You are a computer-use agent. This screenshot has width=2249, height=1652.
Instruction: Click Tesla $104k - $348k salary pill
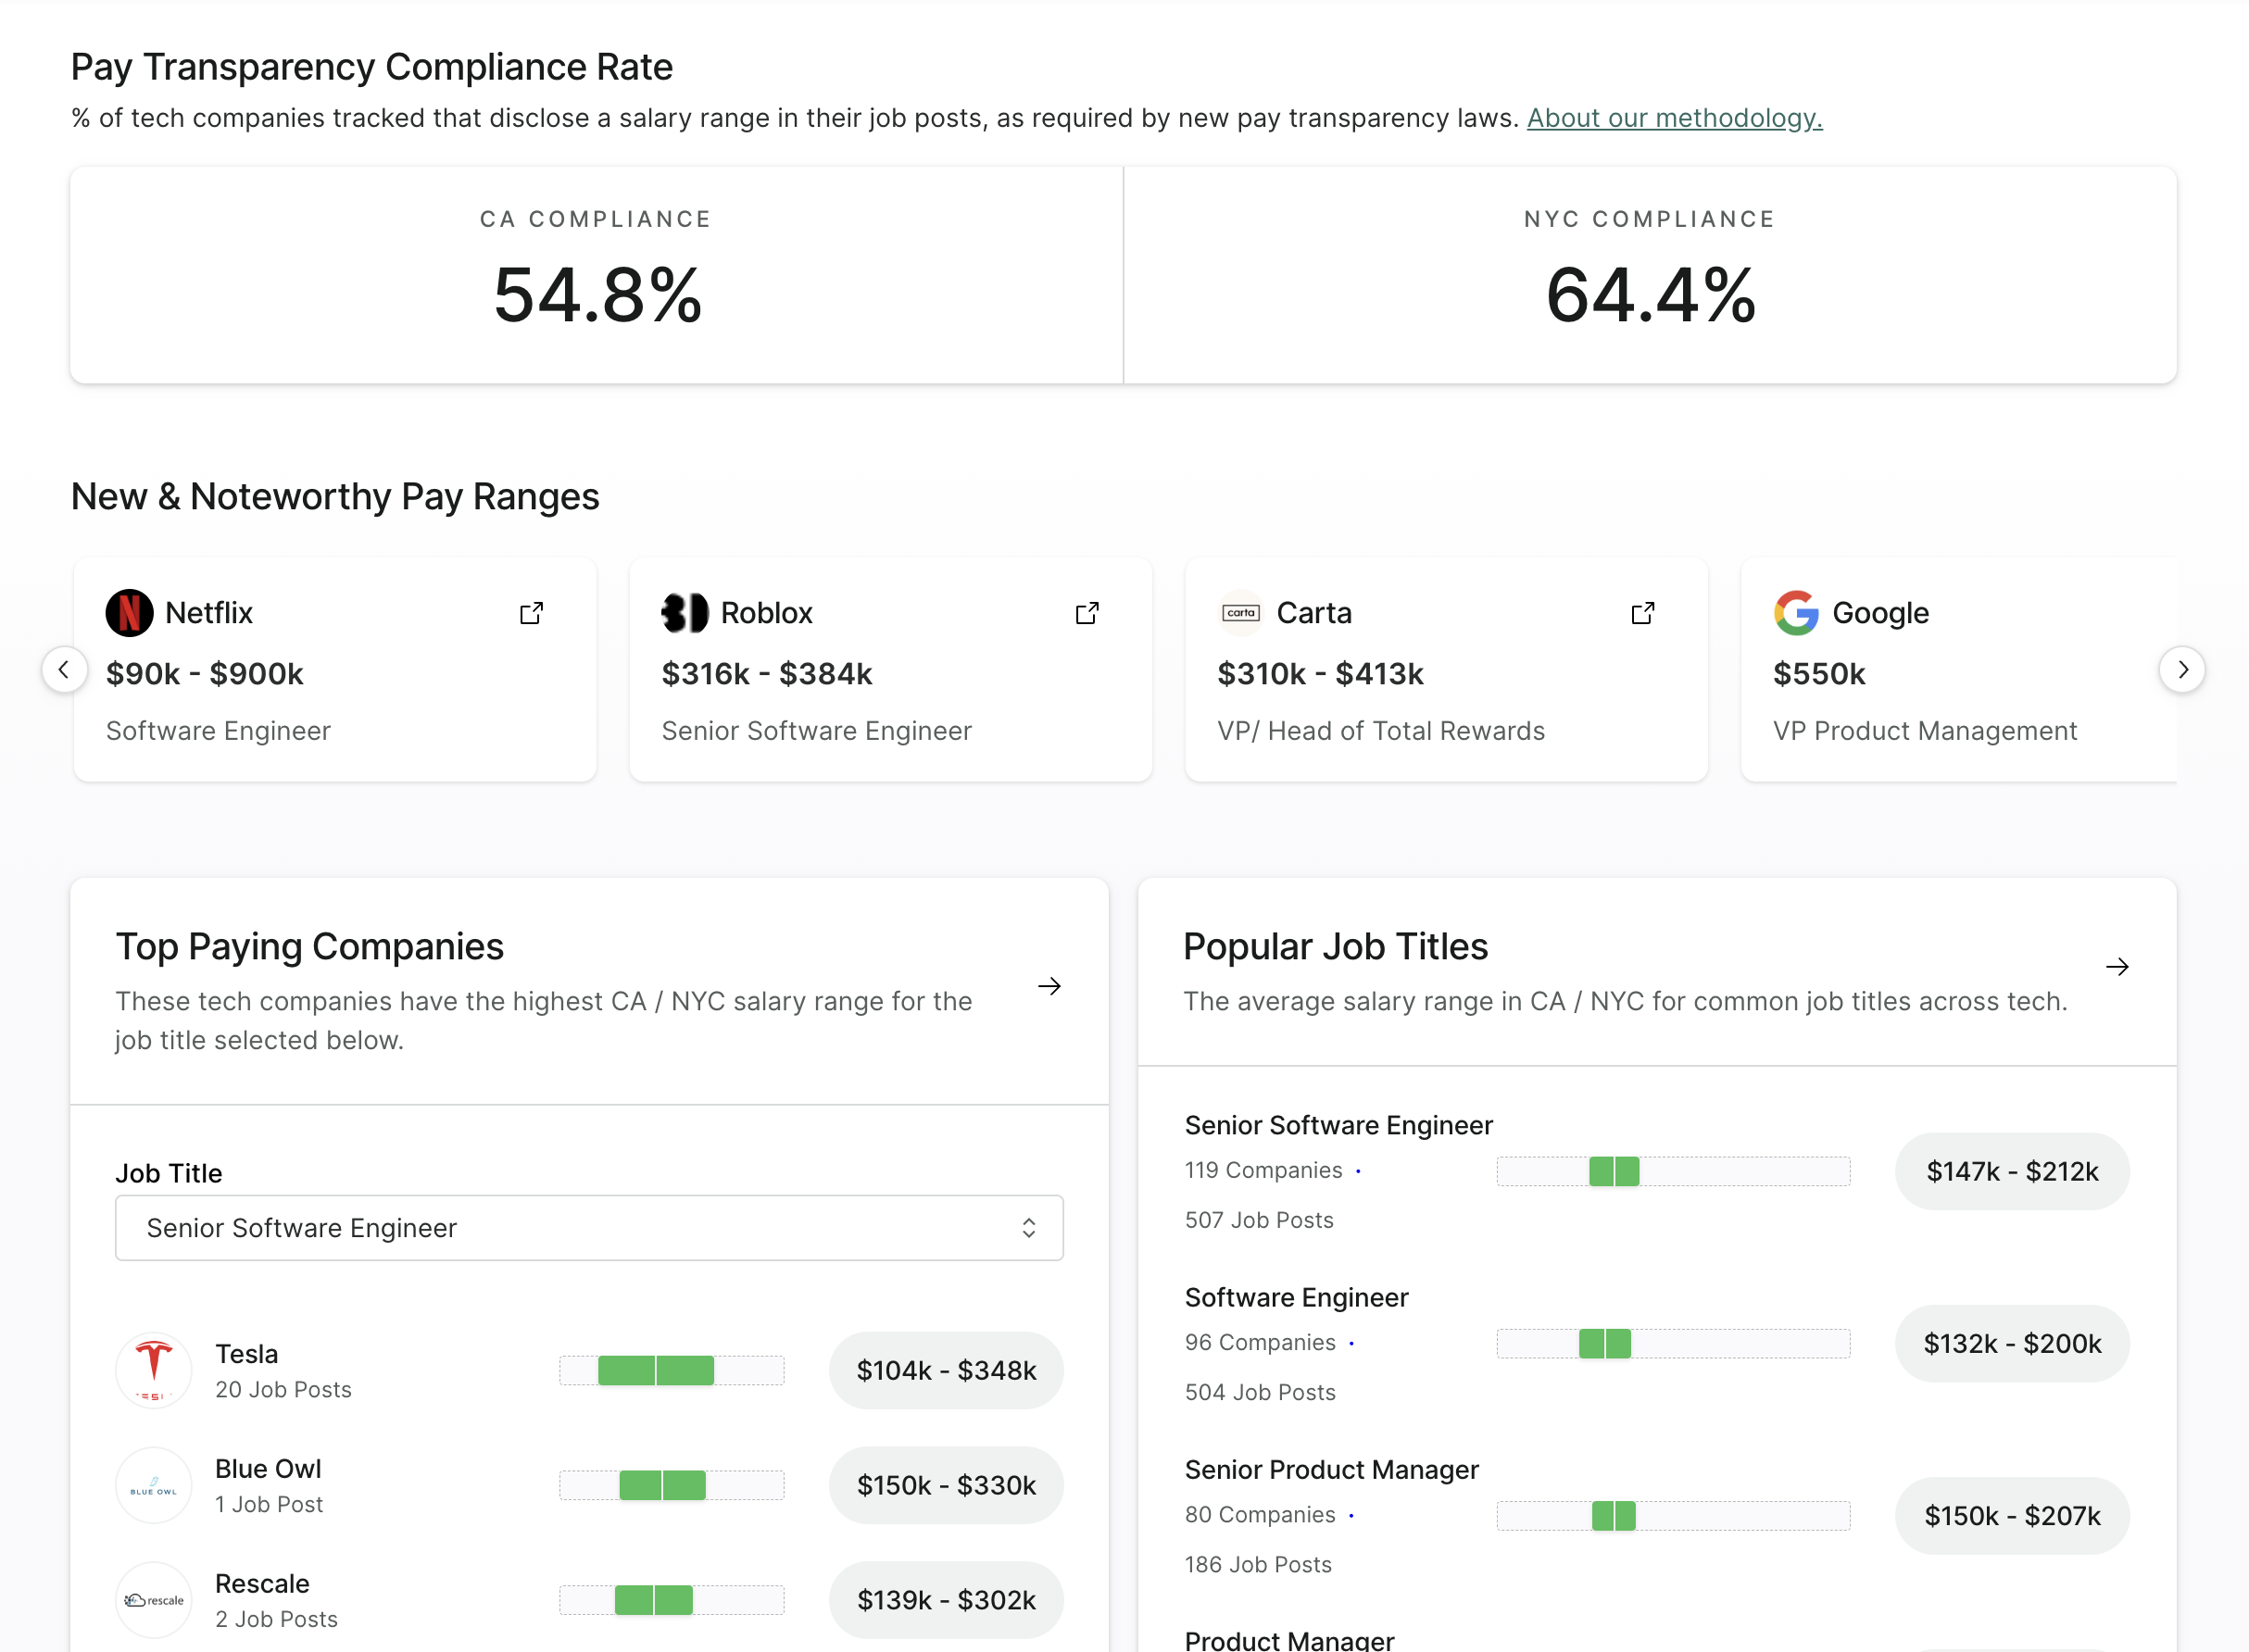pos(946,1370)
